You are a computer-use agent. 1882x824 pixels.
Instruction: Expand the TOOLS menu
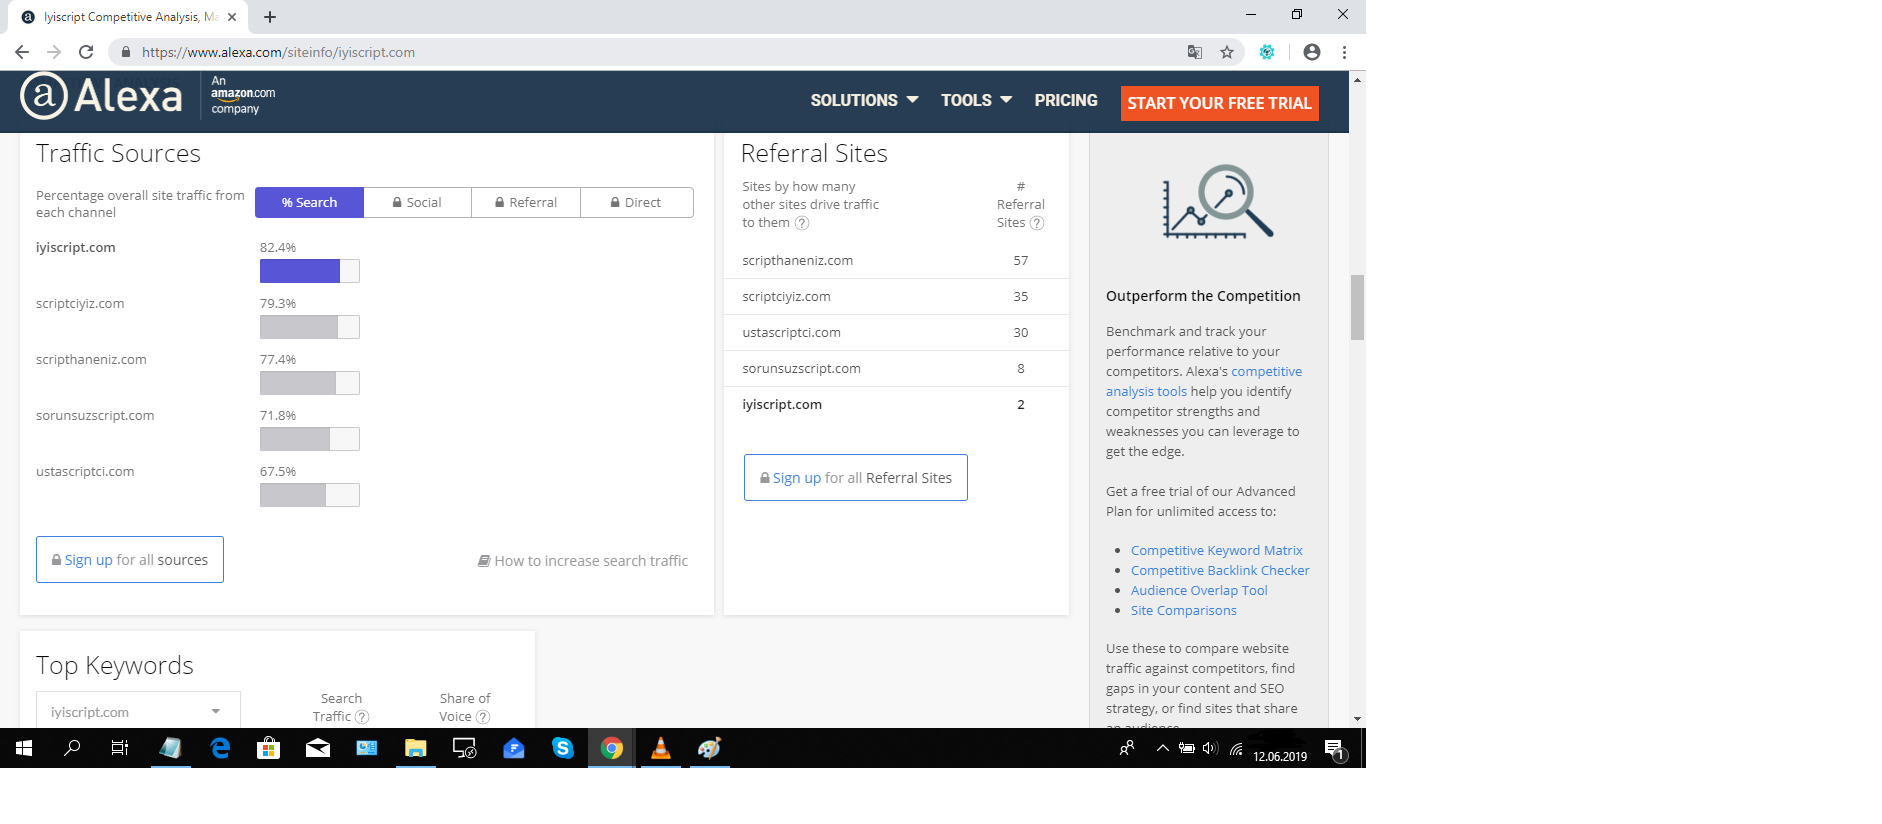tap(976, 100)
